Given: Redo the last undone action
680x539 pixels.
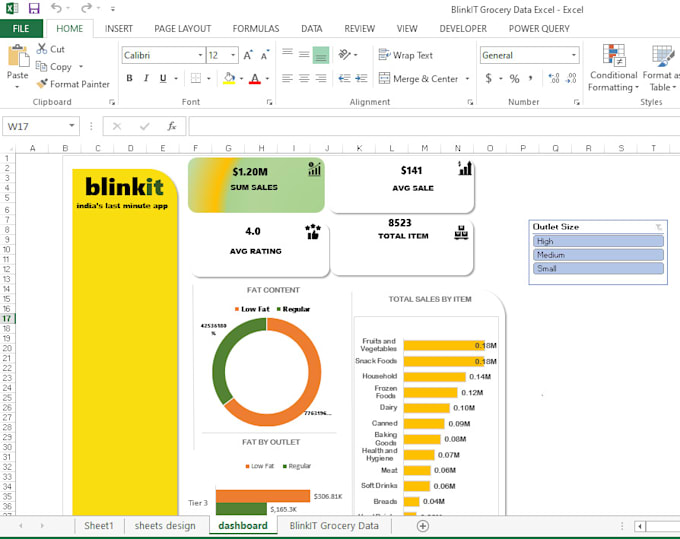Looking at the screenshot, I should tap(86, 8).
